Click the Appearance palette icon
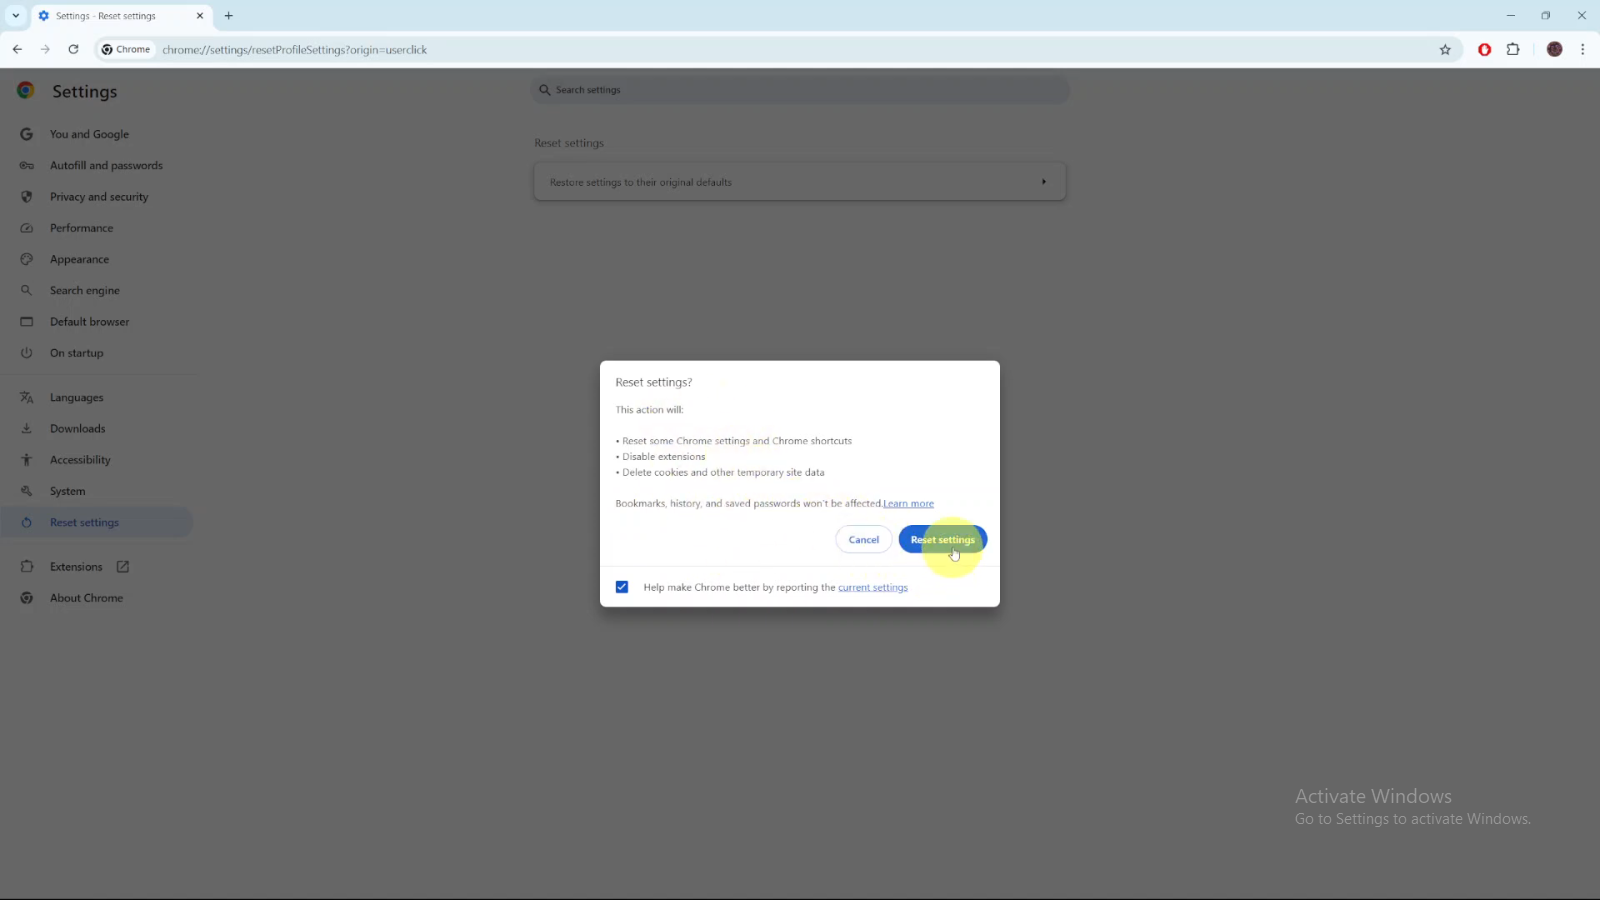Image resolution: width=1600 pixels, height=900 pixels. (27, 259)
